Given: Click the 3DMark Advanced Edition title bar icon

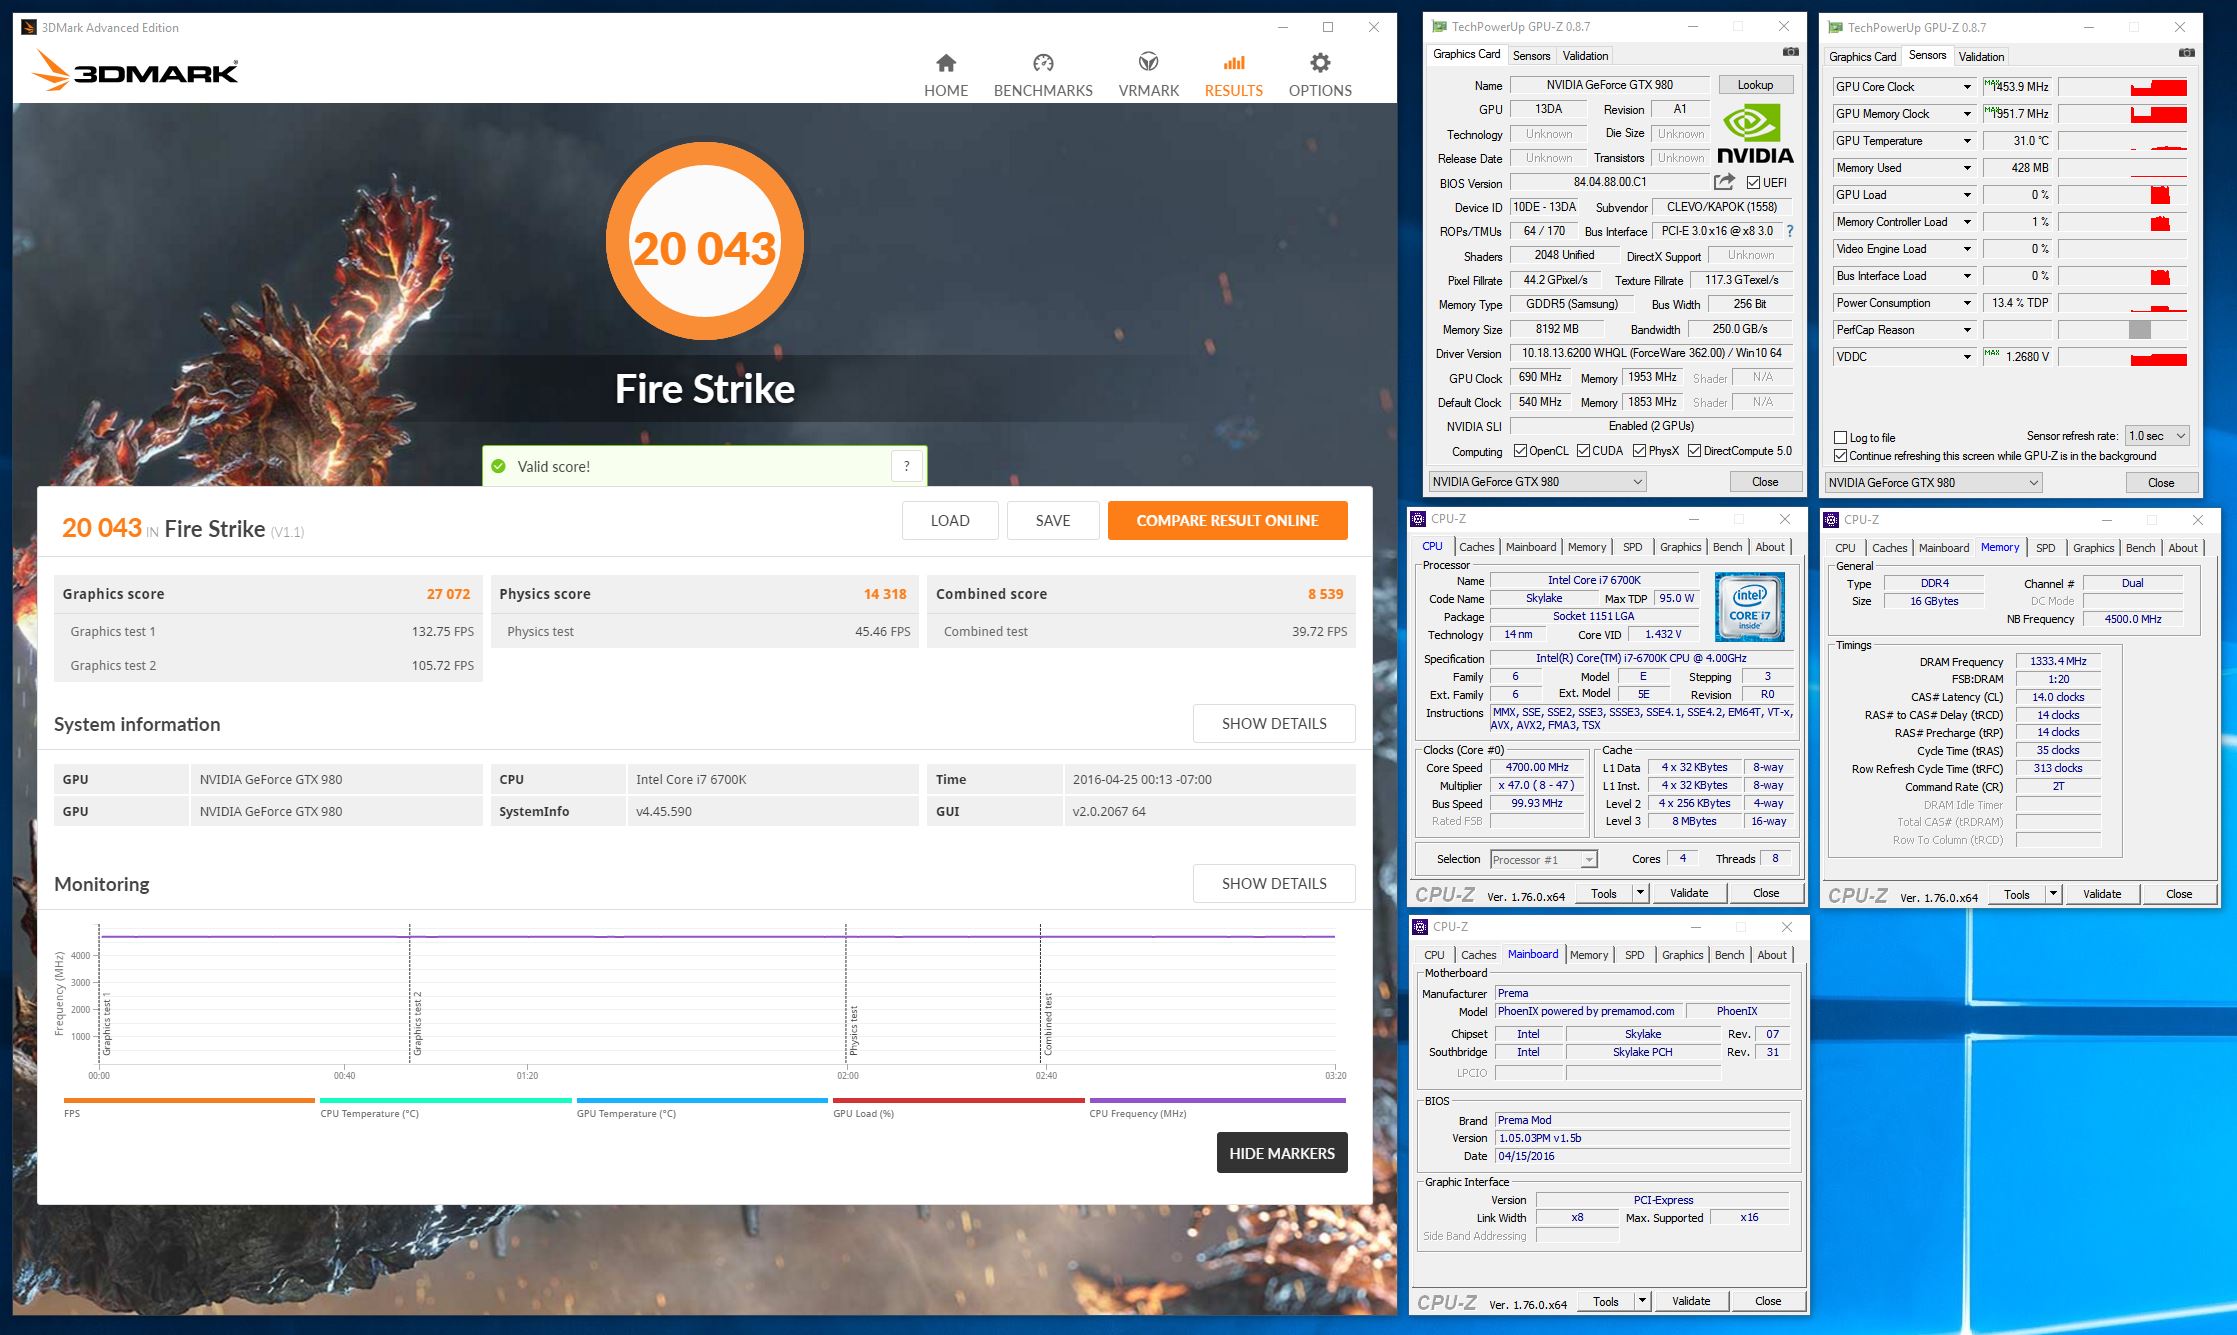Looking at the screenshot, I should coord(28,27).
